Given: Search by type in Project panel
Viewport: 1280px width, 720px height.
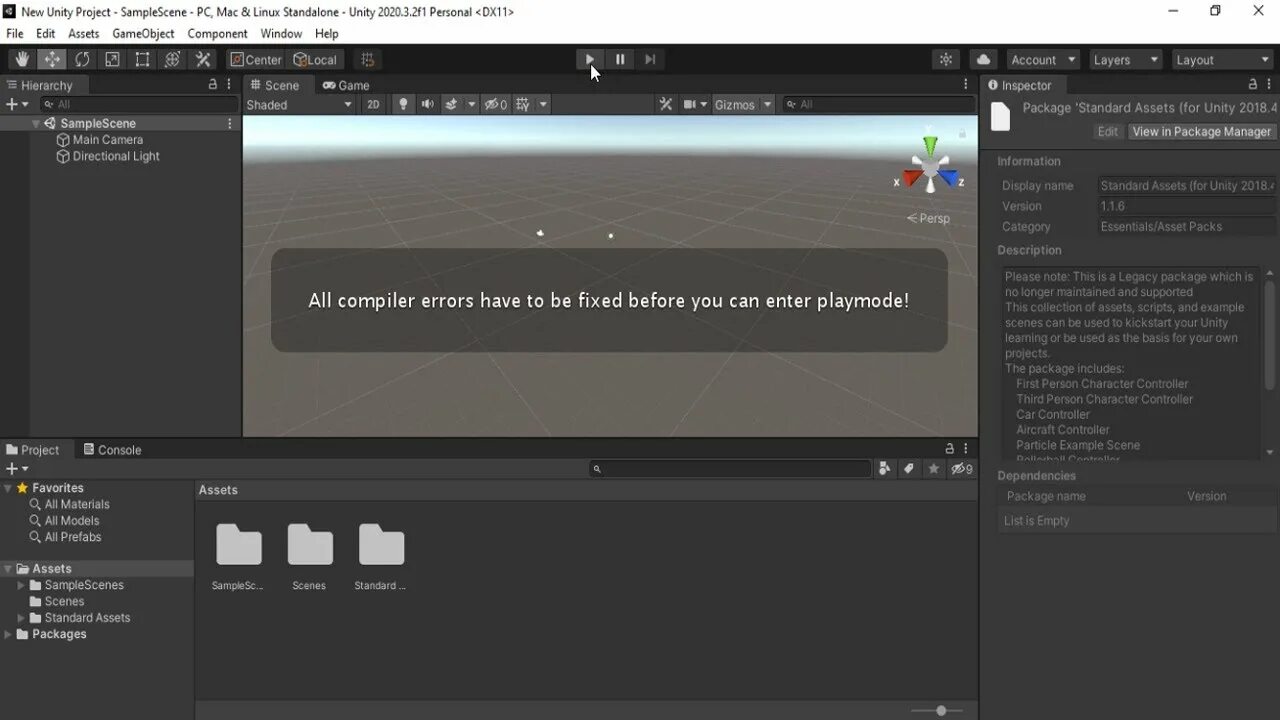Looking at the screenshot, I should (x=884, y=469).
